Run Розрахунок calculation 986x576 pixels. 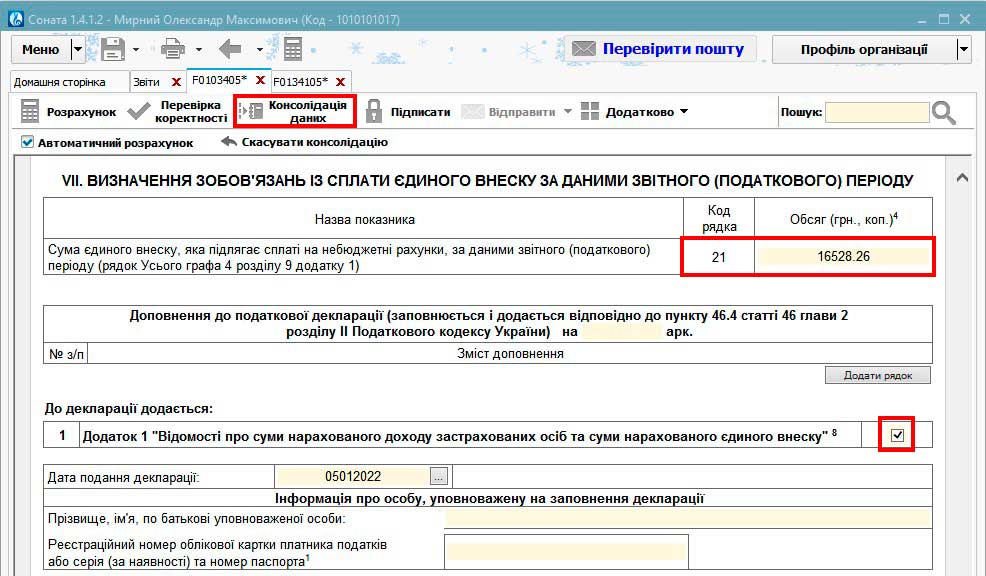(68, 112)
